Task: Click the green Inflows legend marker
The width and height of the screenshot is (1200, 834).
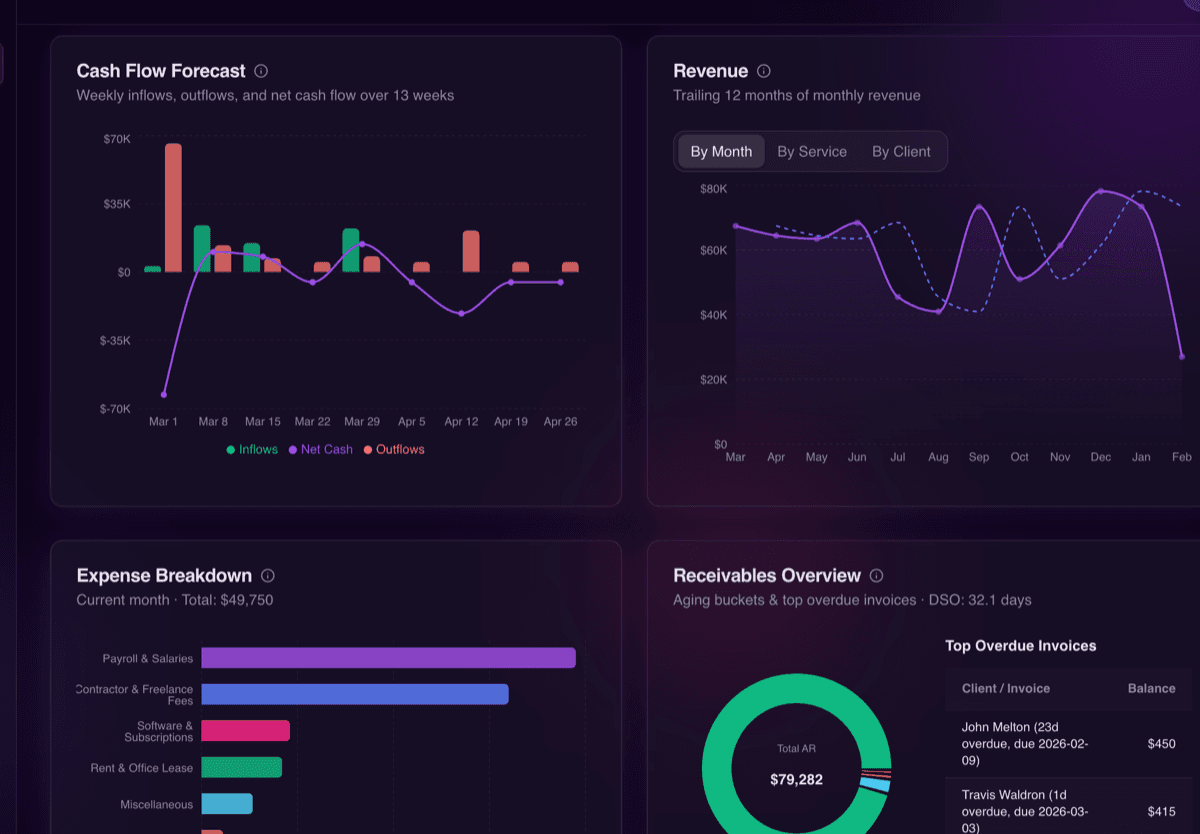Action: pos(232,449)
